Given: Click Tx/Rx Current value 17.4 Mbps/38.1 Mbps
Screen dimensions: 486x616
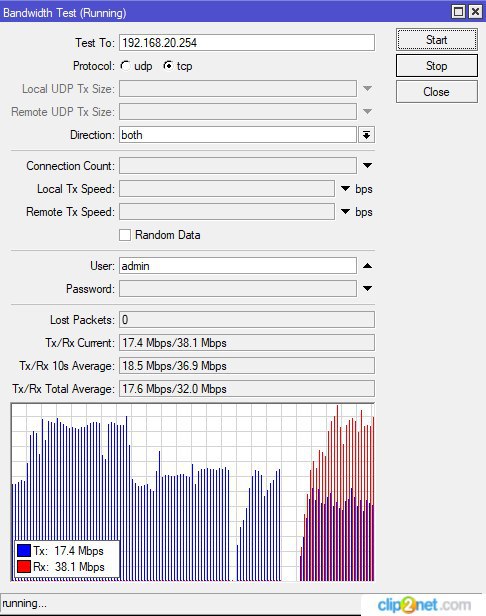Looking at the screenshot, I should click(x=174, y=343).
